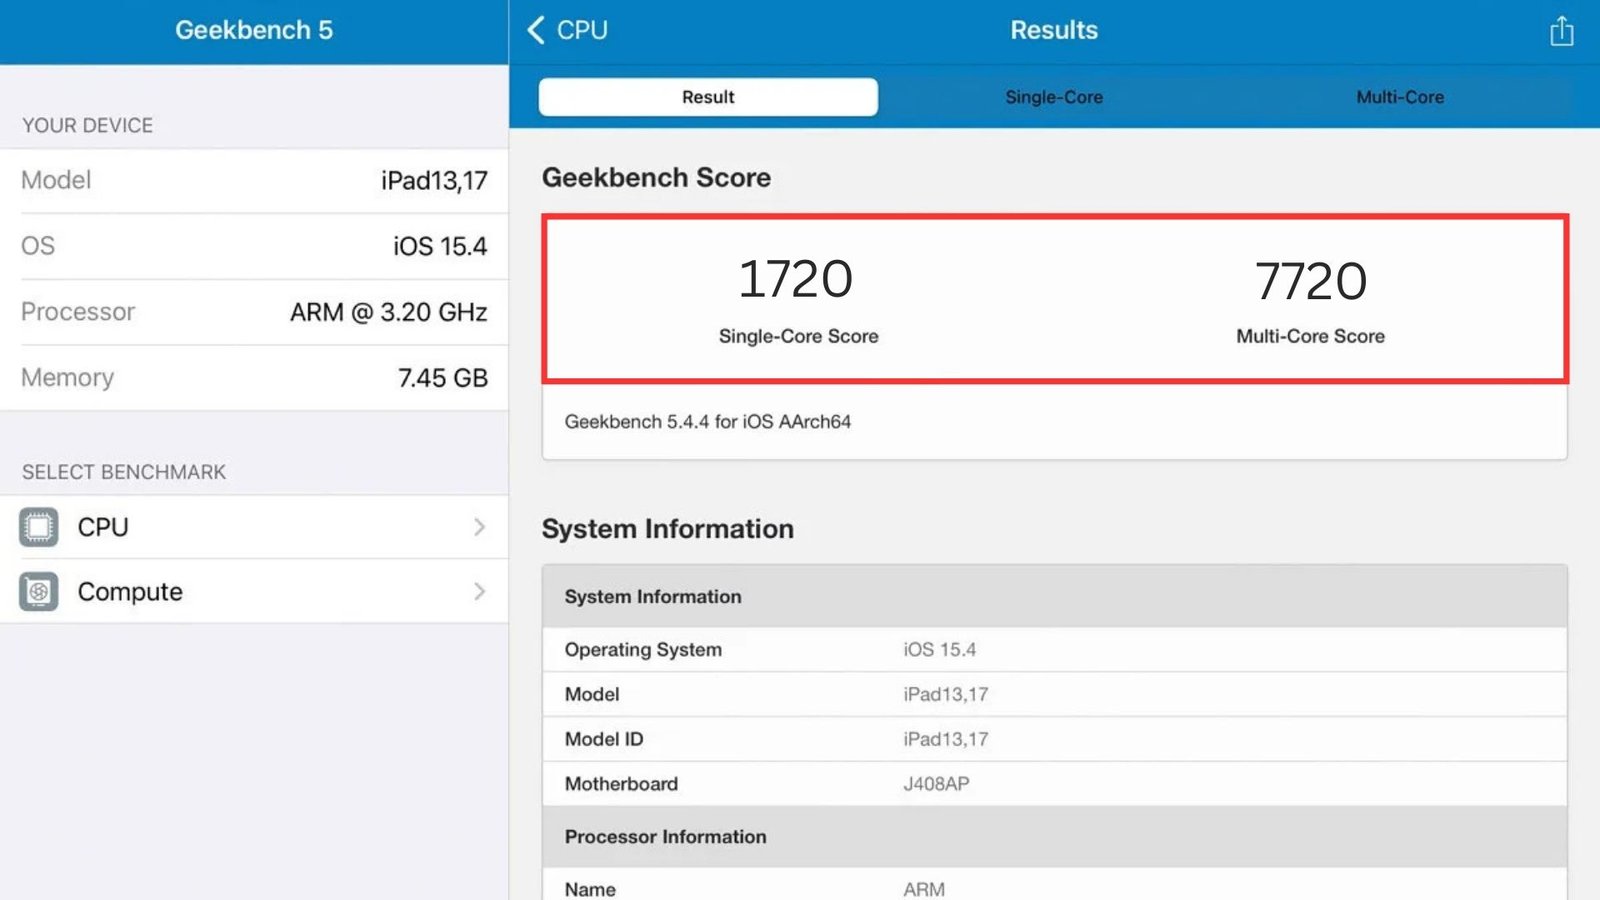Screen dimensions: 1600x900
Task: Select the CPU benchmark label
Action: click(103, 527)
